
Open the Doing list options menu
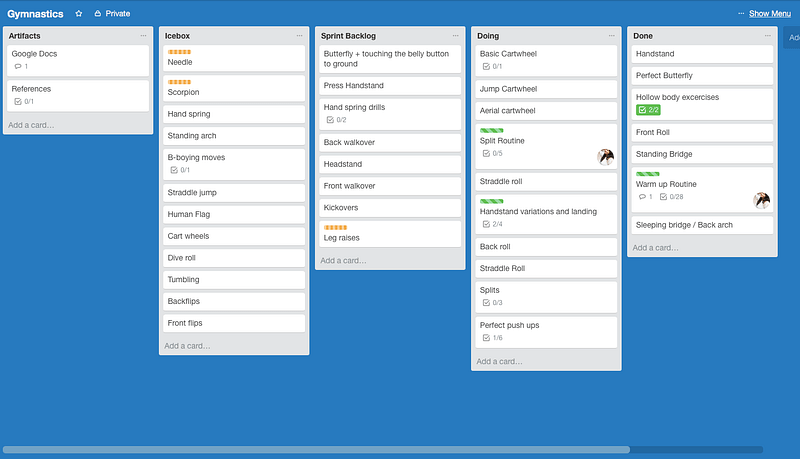(x=611, y=36)
